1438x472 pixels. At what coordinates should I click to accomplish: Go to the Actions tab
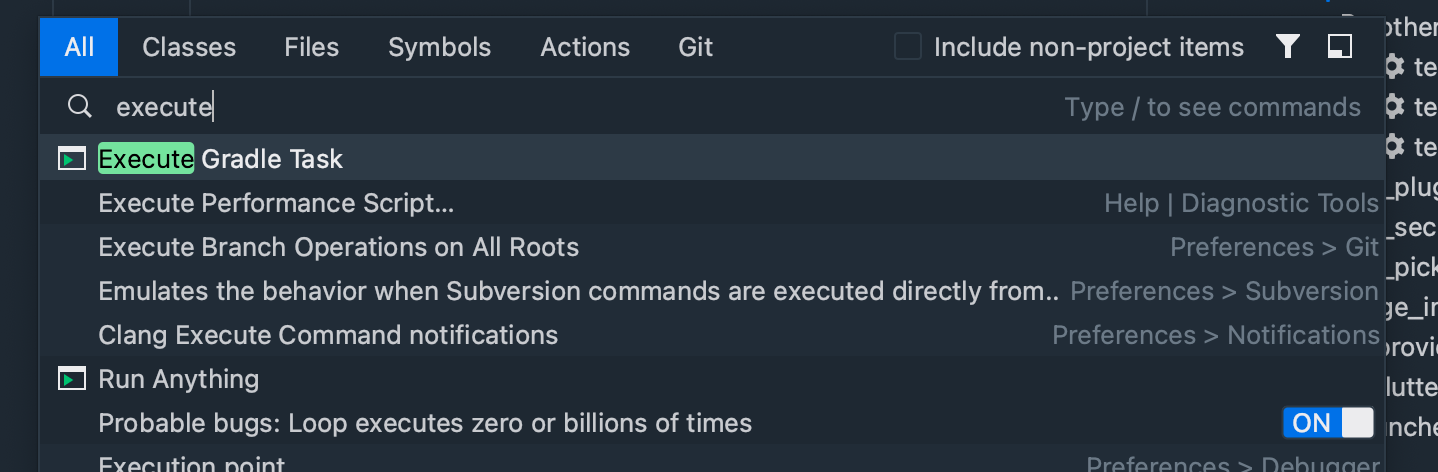click(x=585, y=47)
